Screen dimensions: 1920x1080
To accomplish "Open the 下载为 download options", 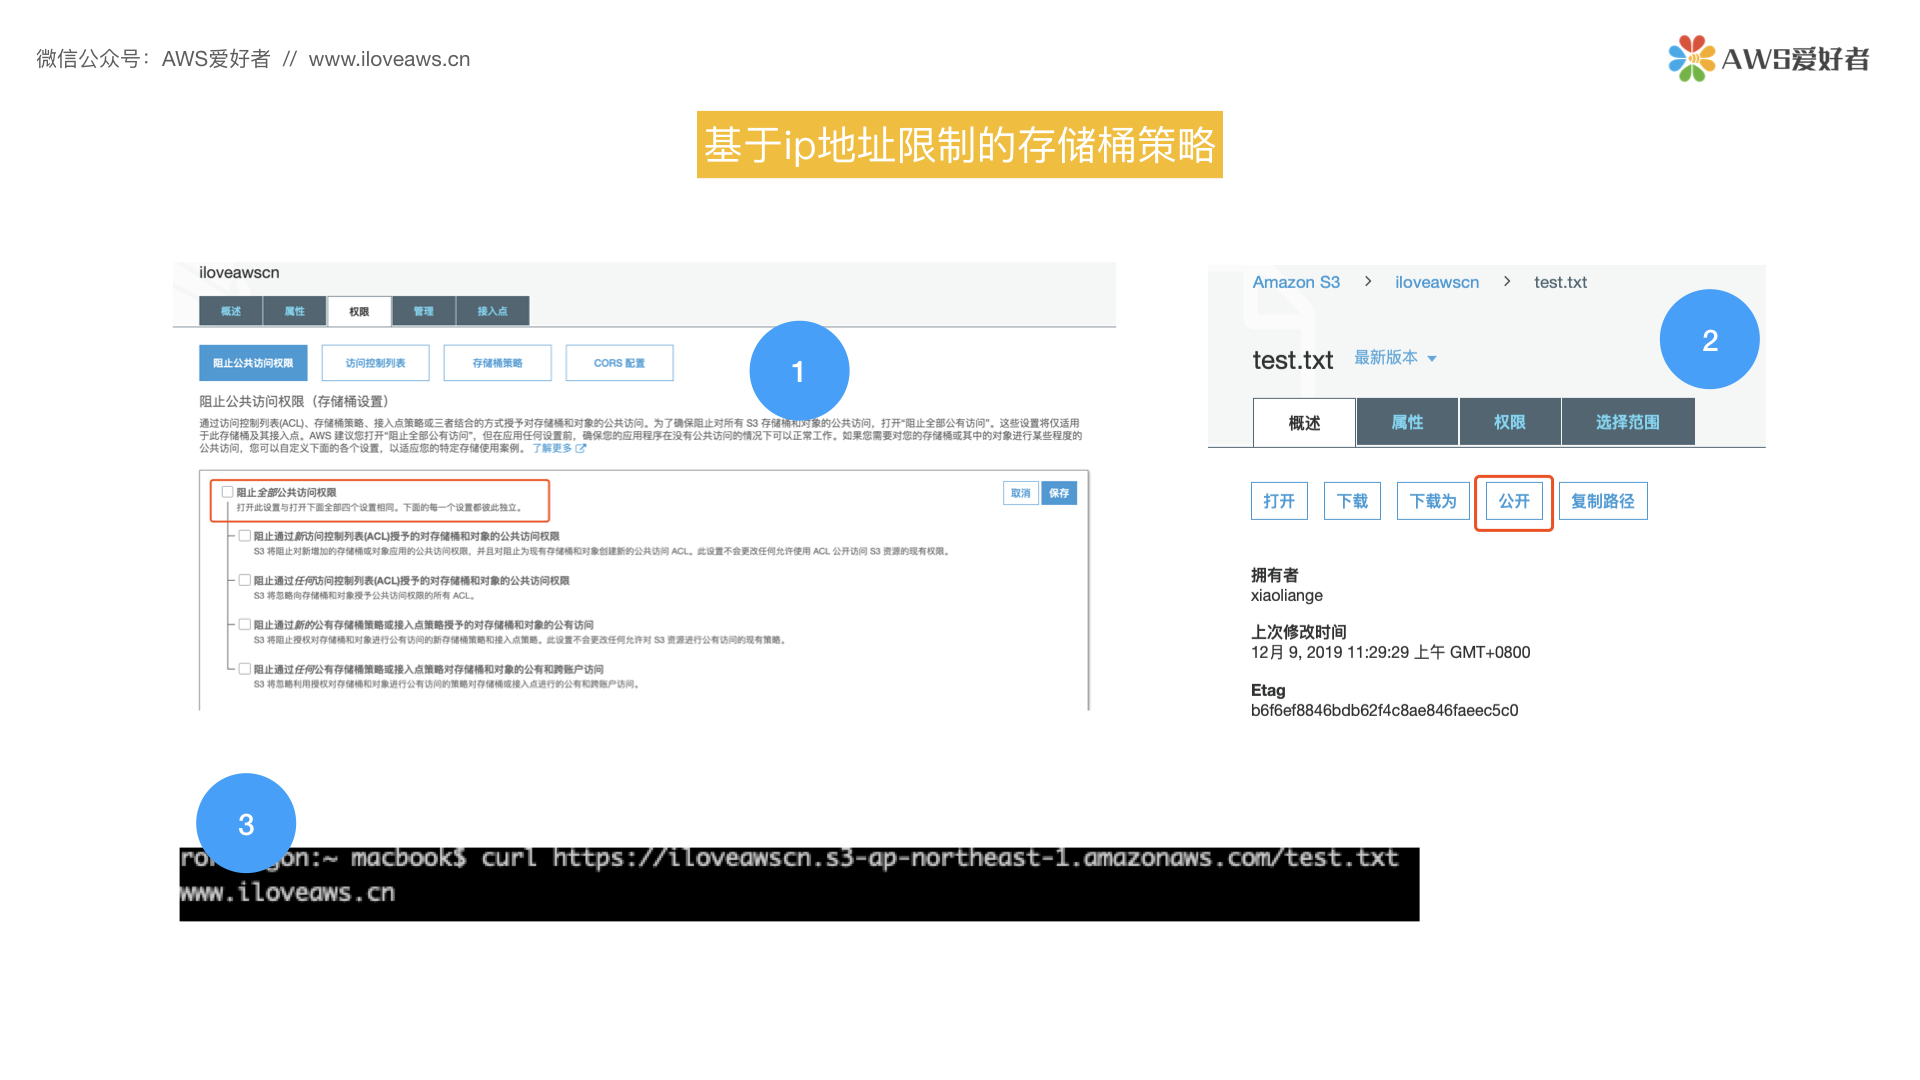I will coord(1432,501).
